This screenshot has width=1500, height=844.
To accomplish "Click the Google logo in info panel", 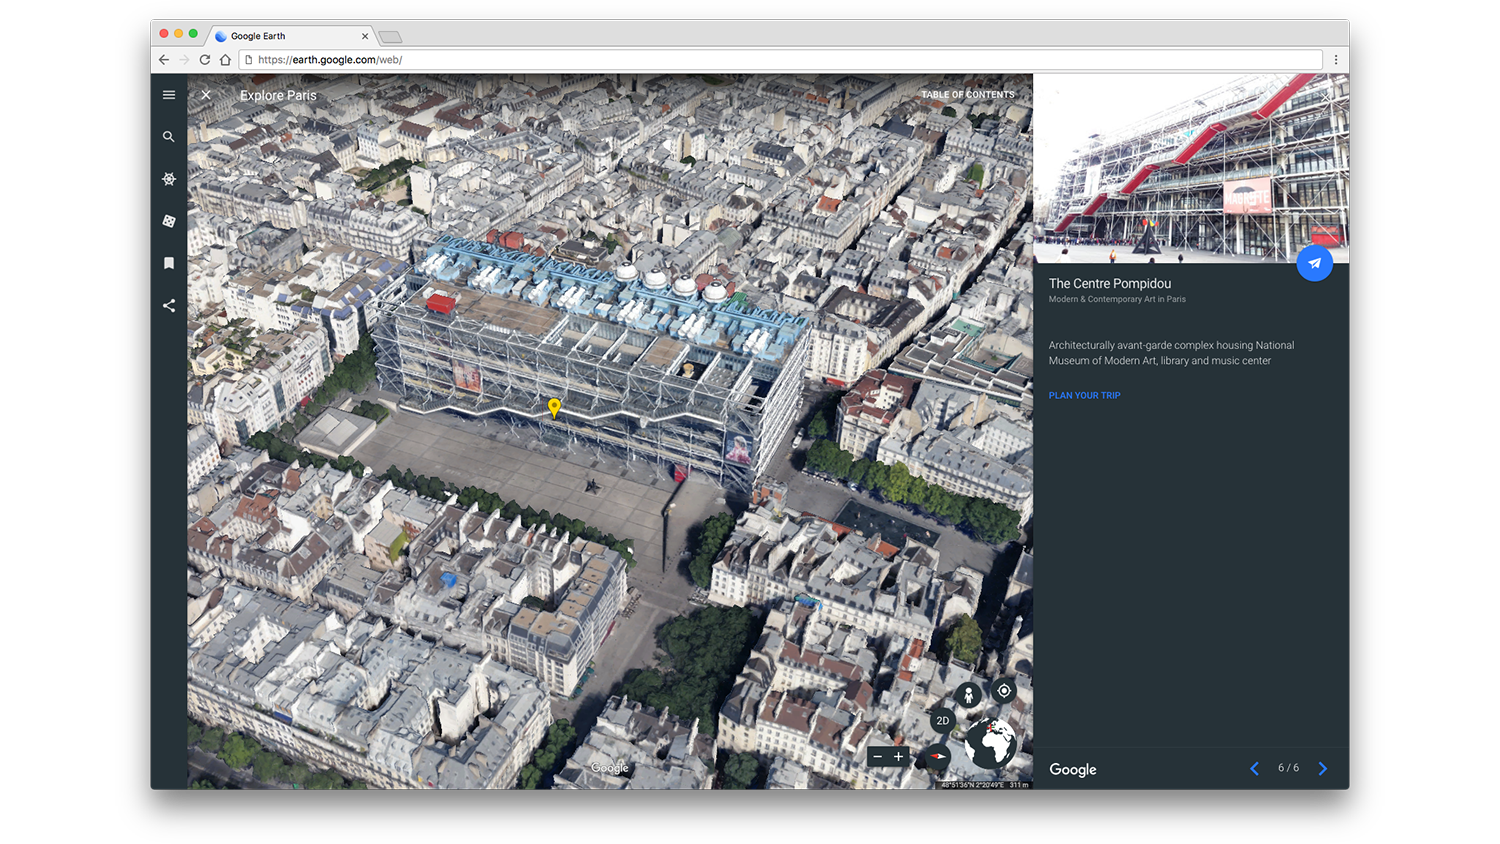I will coord(1072,769).
